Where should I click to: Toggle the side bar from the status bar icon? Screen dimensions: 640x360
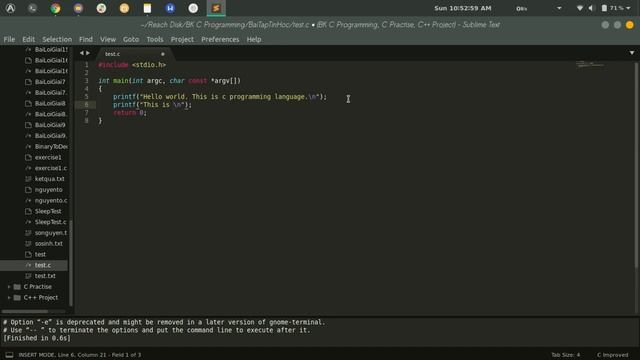point(9,355)
